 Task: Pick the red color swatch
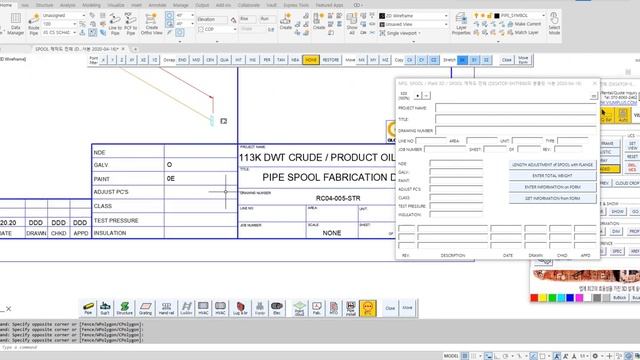pyautogui.click(x=534, y=298)
